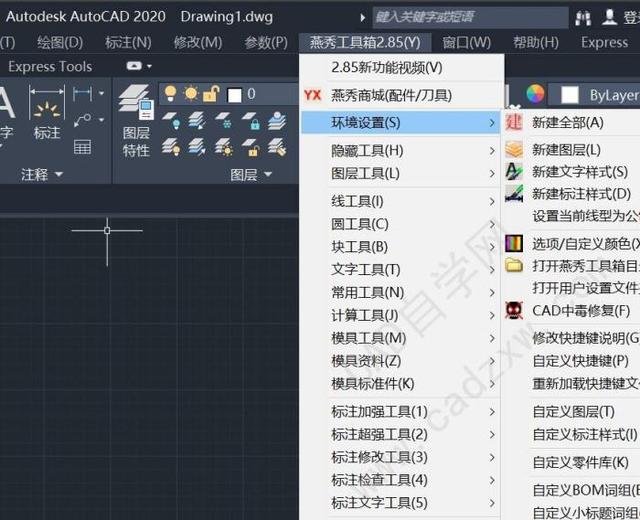Viewport: 640px width, 520px height.
Task: Click the 选项/自定义颜色 color bars icon
Action: pyautogui.click(x=514, y=244)
